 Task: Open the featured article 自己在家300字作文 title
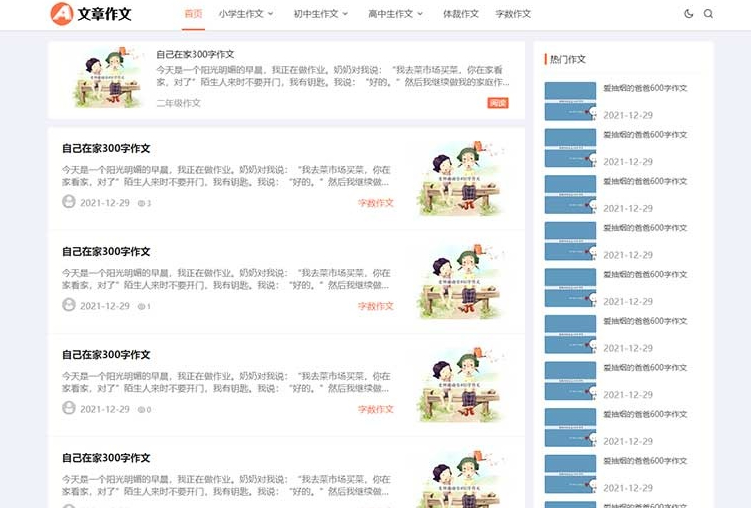click(x=195, y=55)
